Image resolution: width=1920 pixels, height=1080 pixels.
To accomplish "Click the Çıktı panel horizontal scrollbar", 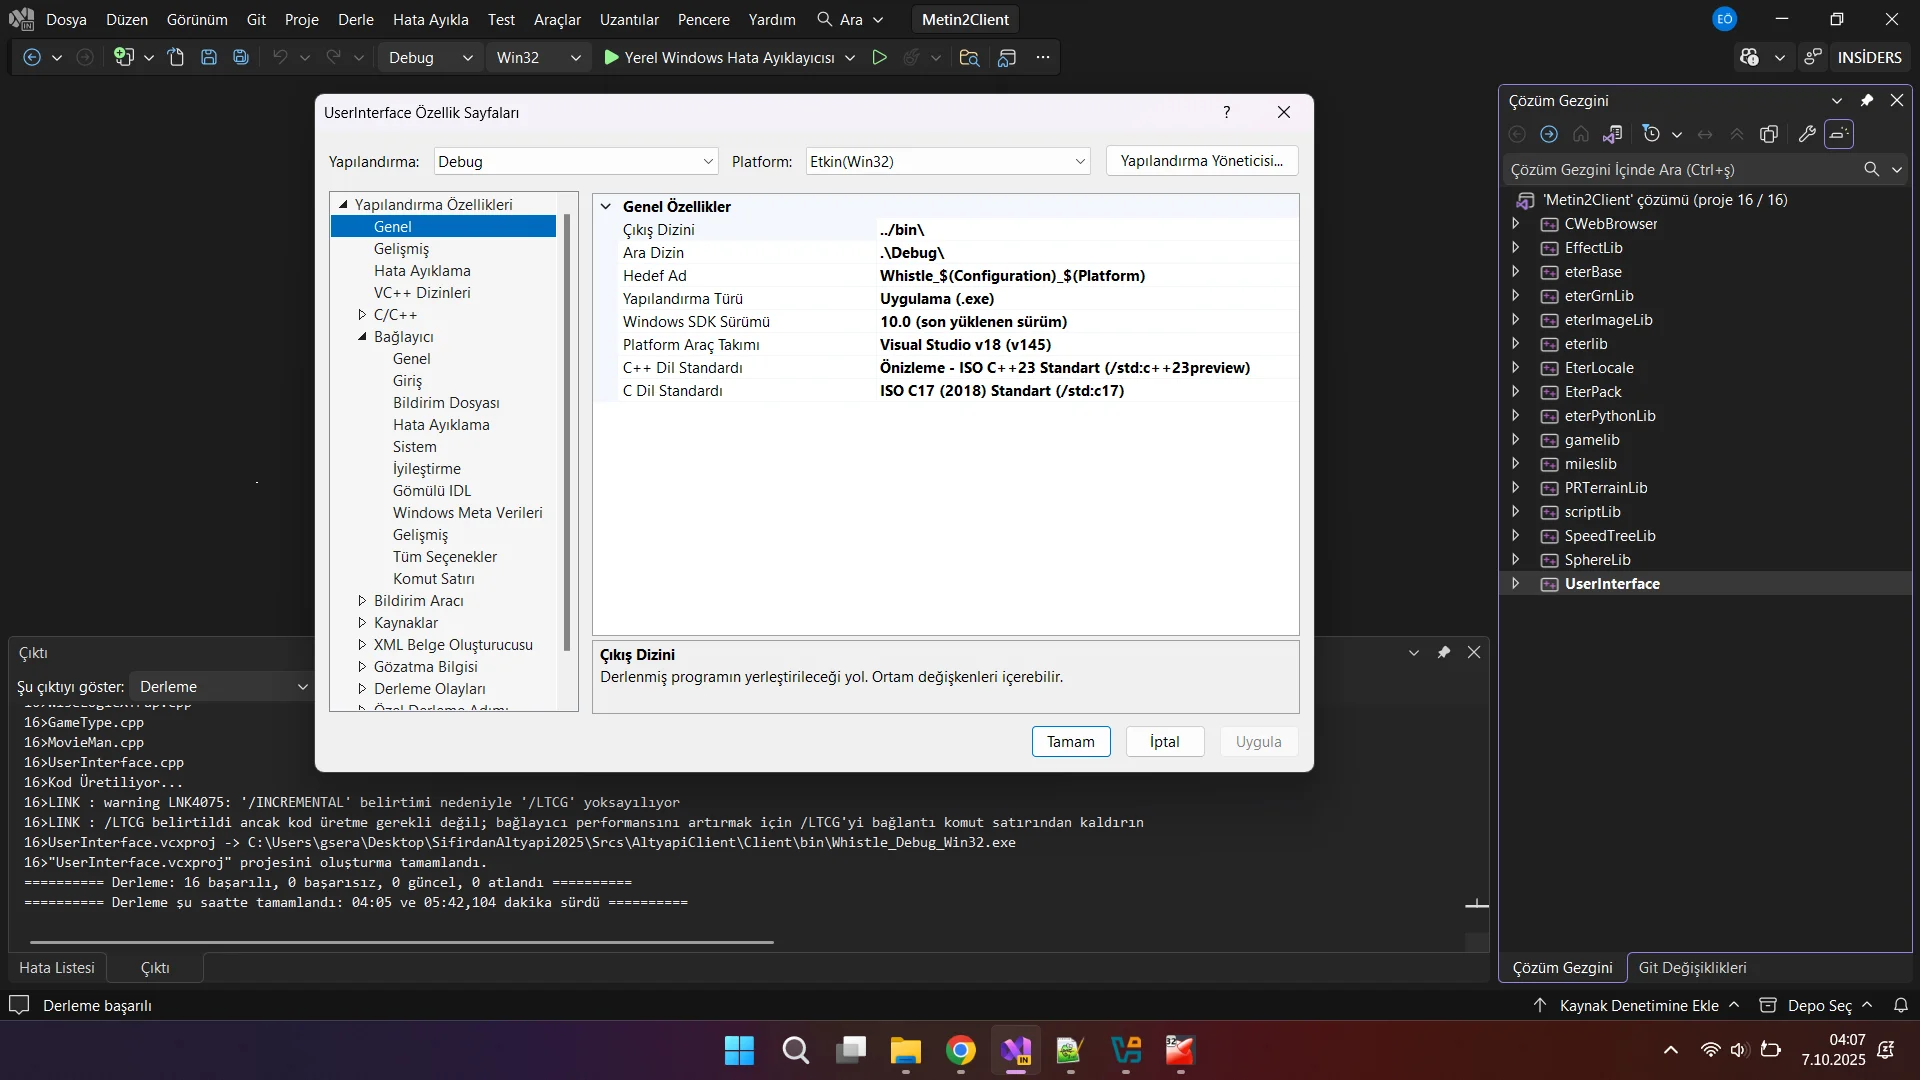I will pos(400,942).
